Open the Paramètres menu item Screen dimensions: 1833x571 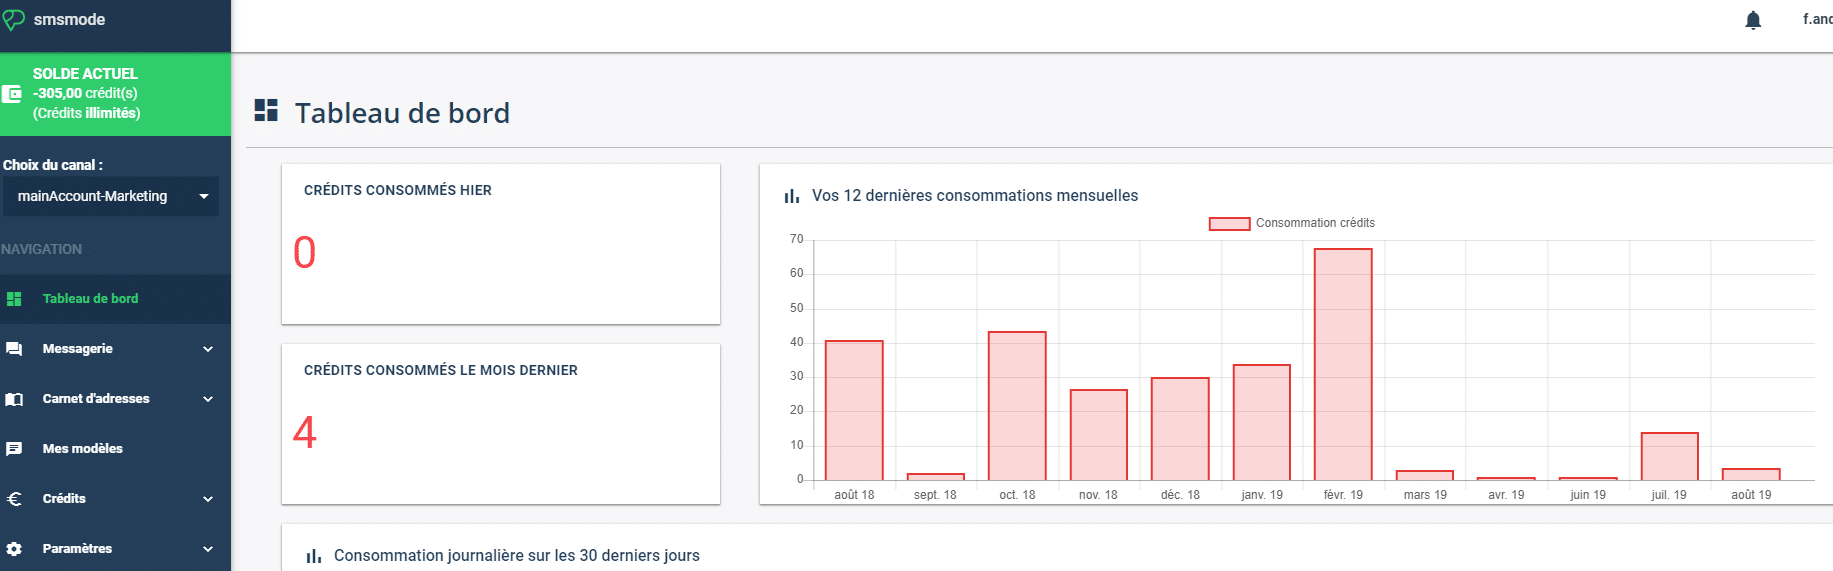[115, 548]
